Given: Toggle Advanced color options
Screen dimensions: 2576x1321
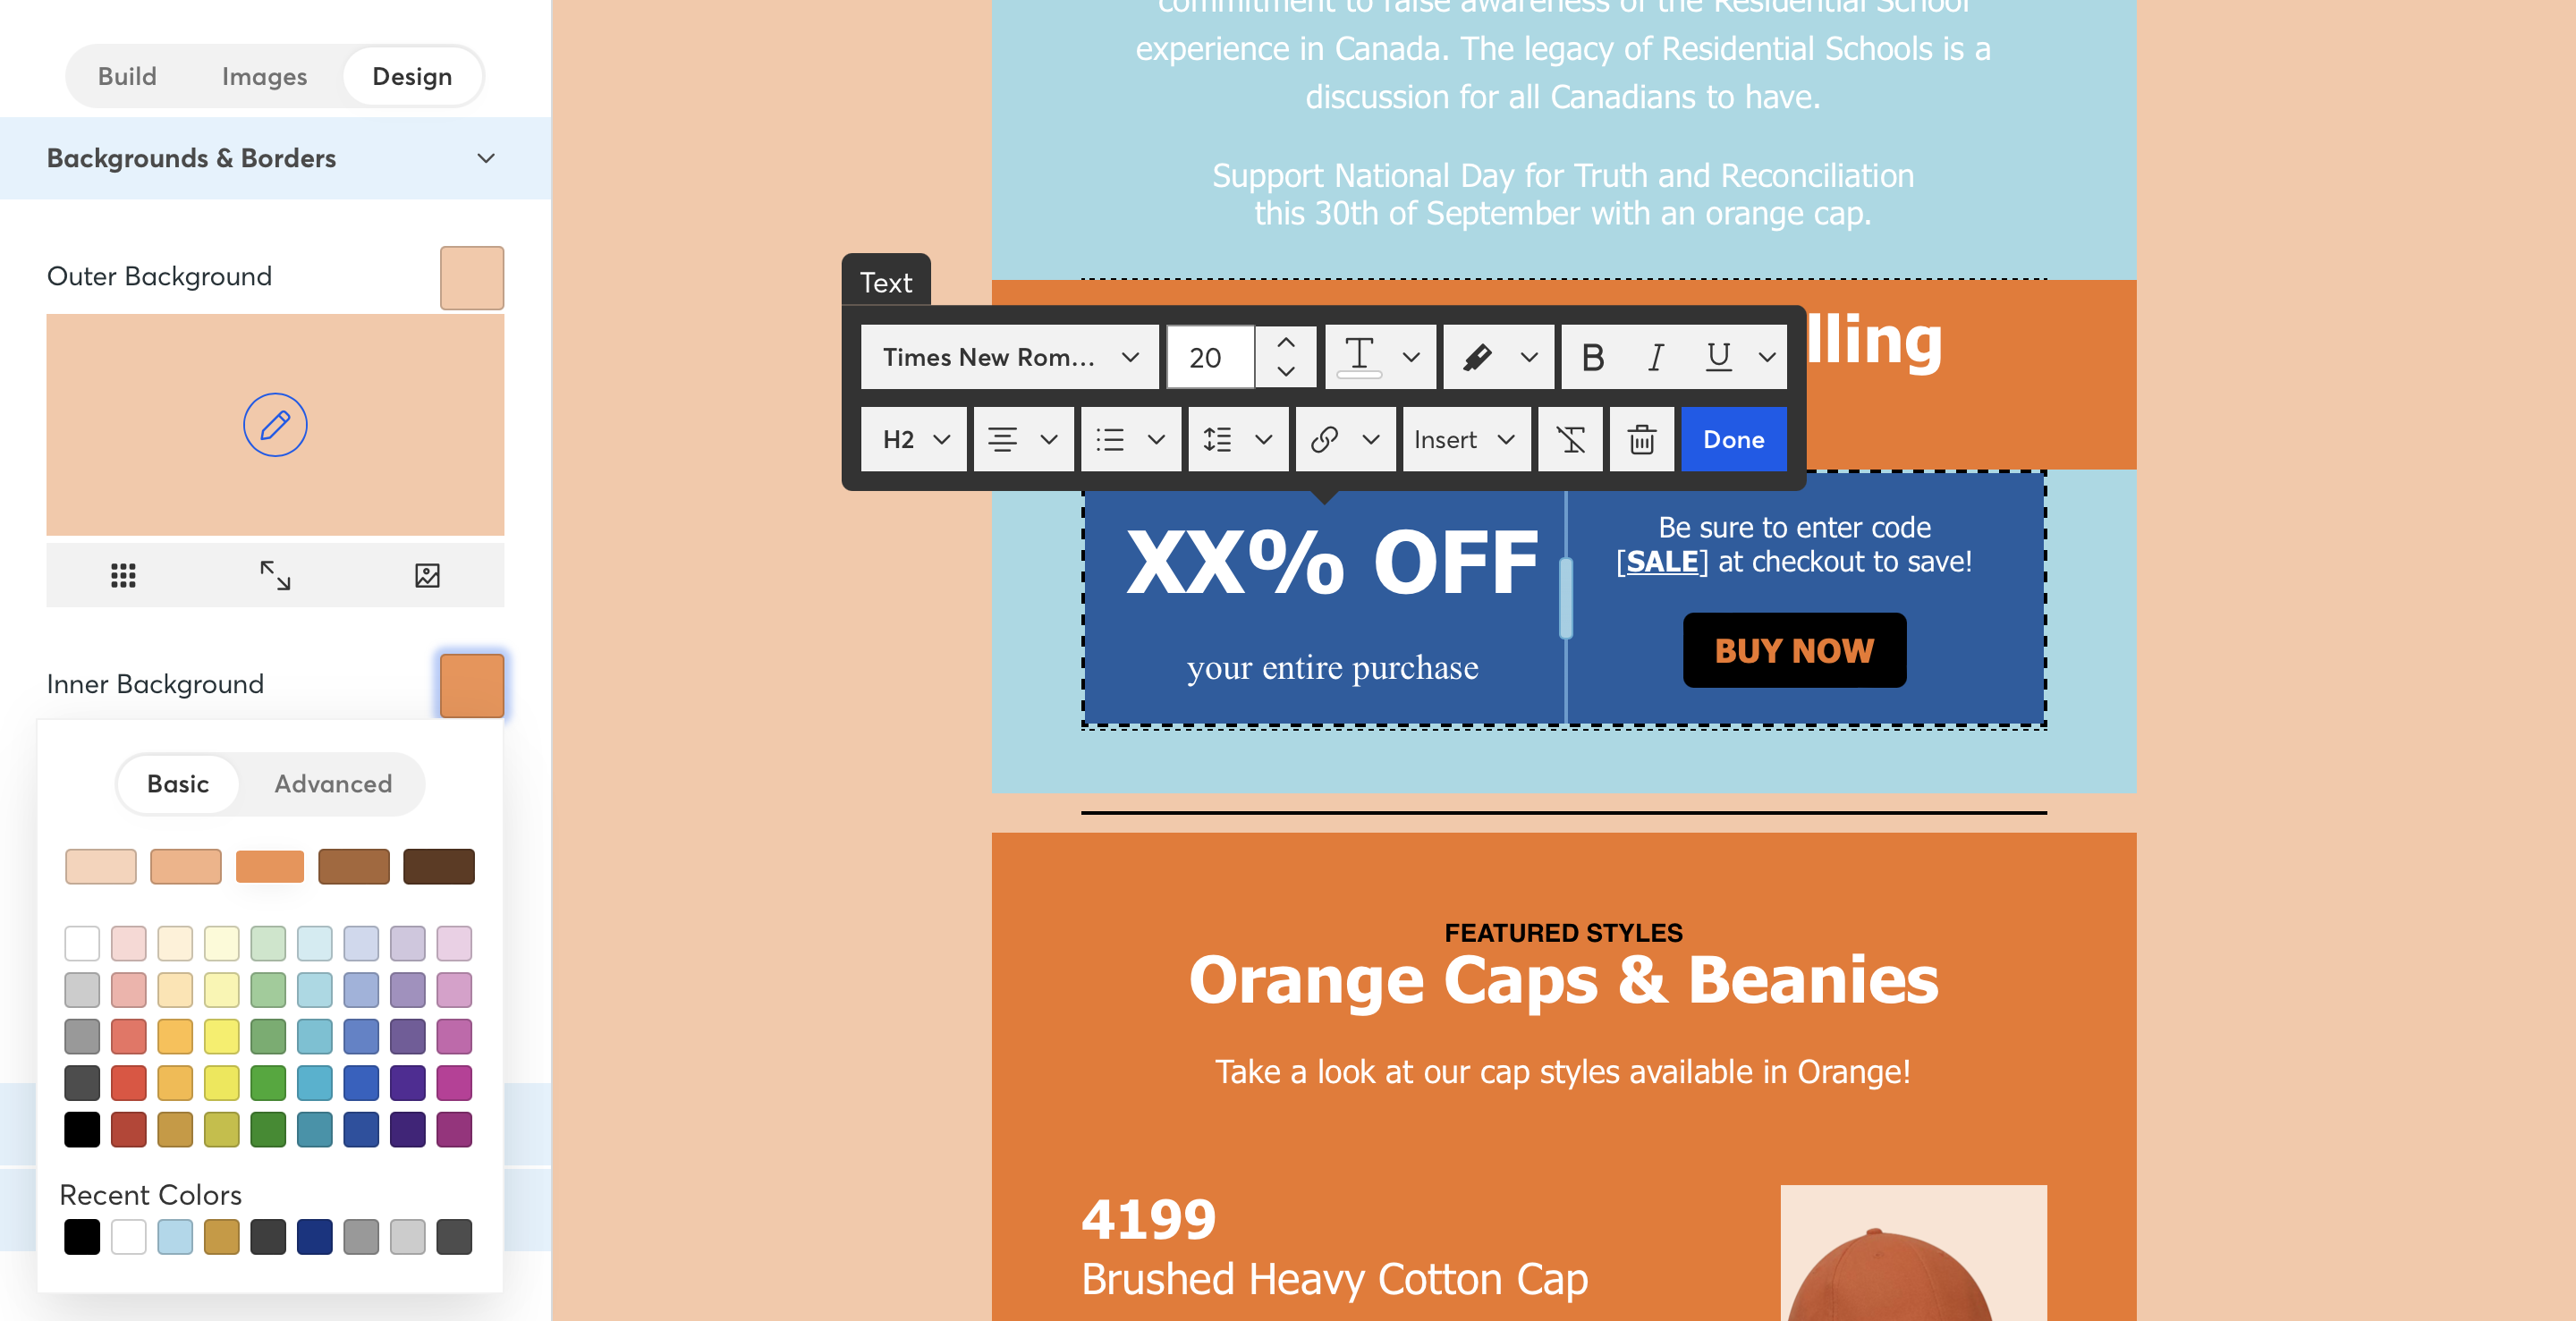Looking at the screenshot, I should pyautogui.click(x=332, y=782).
